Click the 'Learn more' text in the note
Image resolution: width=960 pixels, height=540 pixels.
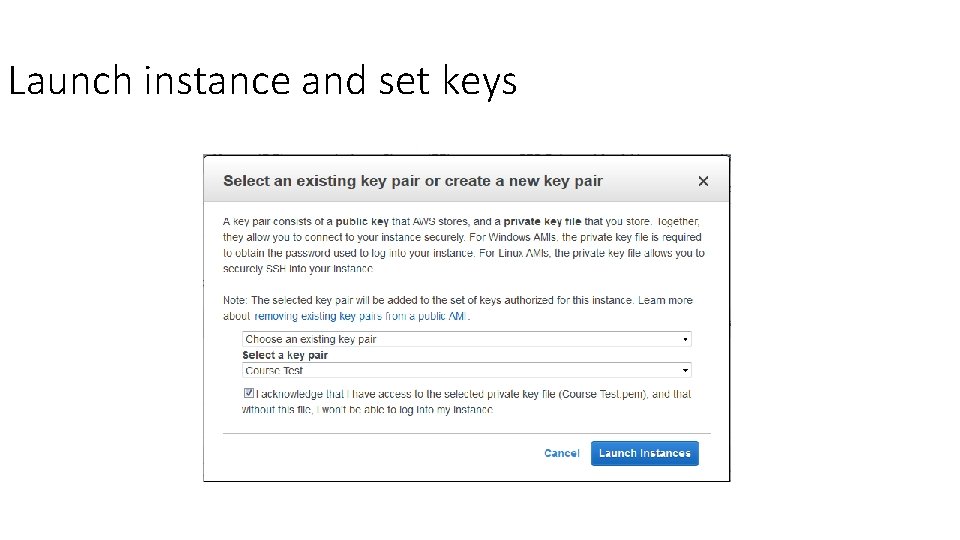point(665,300)
